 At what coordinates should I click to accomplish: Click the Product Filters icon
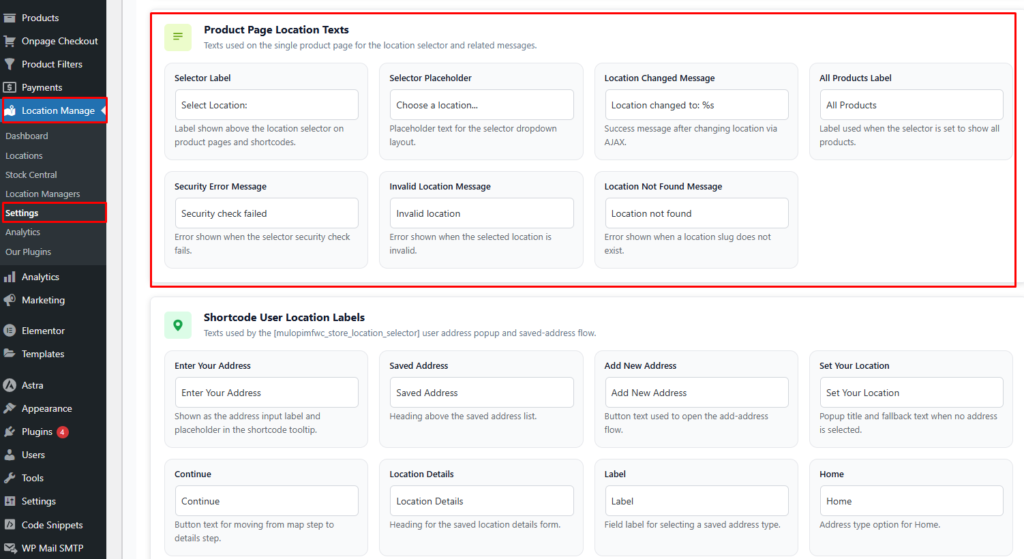9,64
